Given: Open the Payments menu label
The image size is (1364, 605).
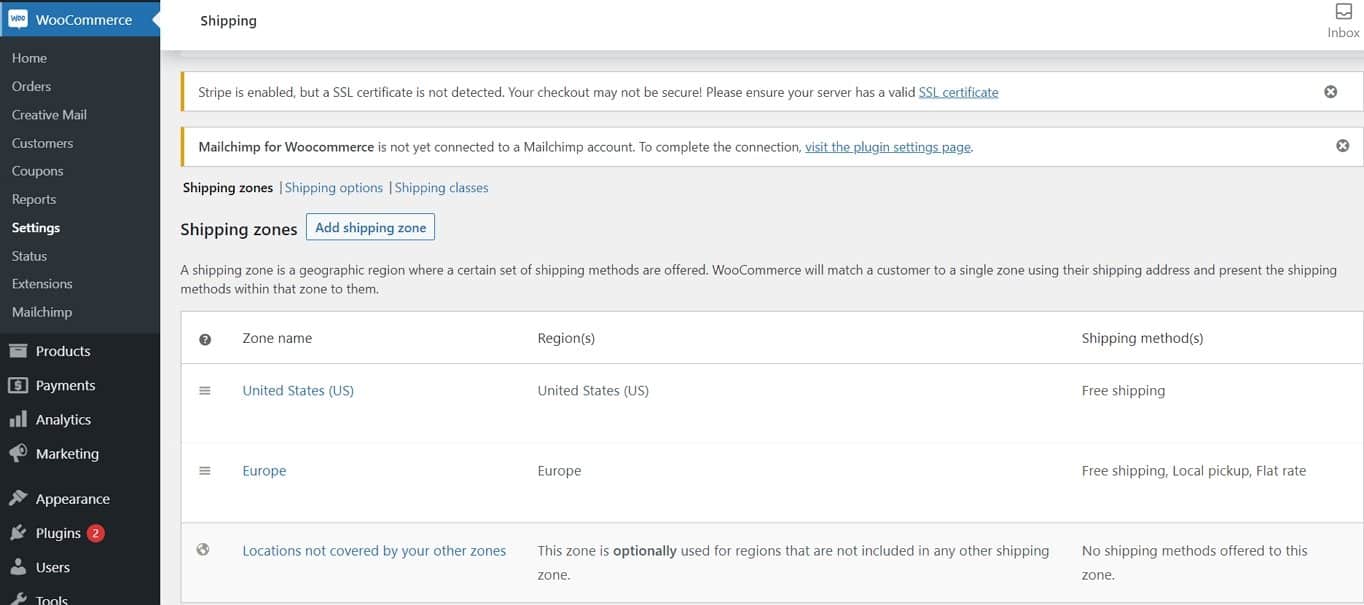Looking at the screenshot, I should (x=65, y=385).
